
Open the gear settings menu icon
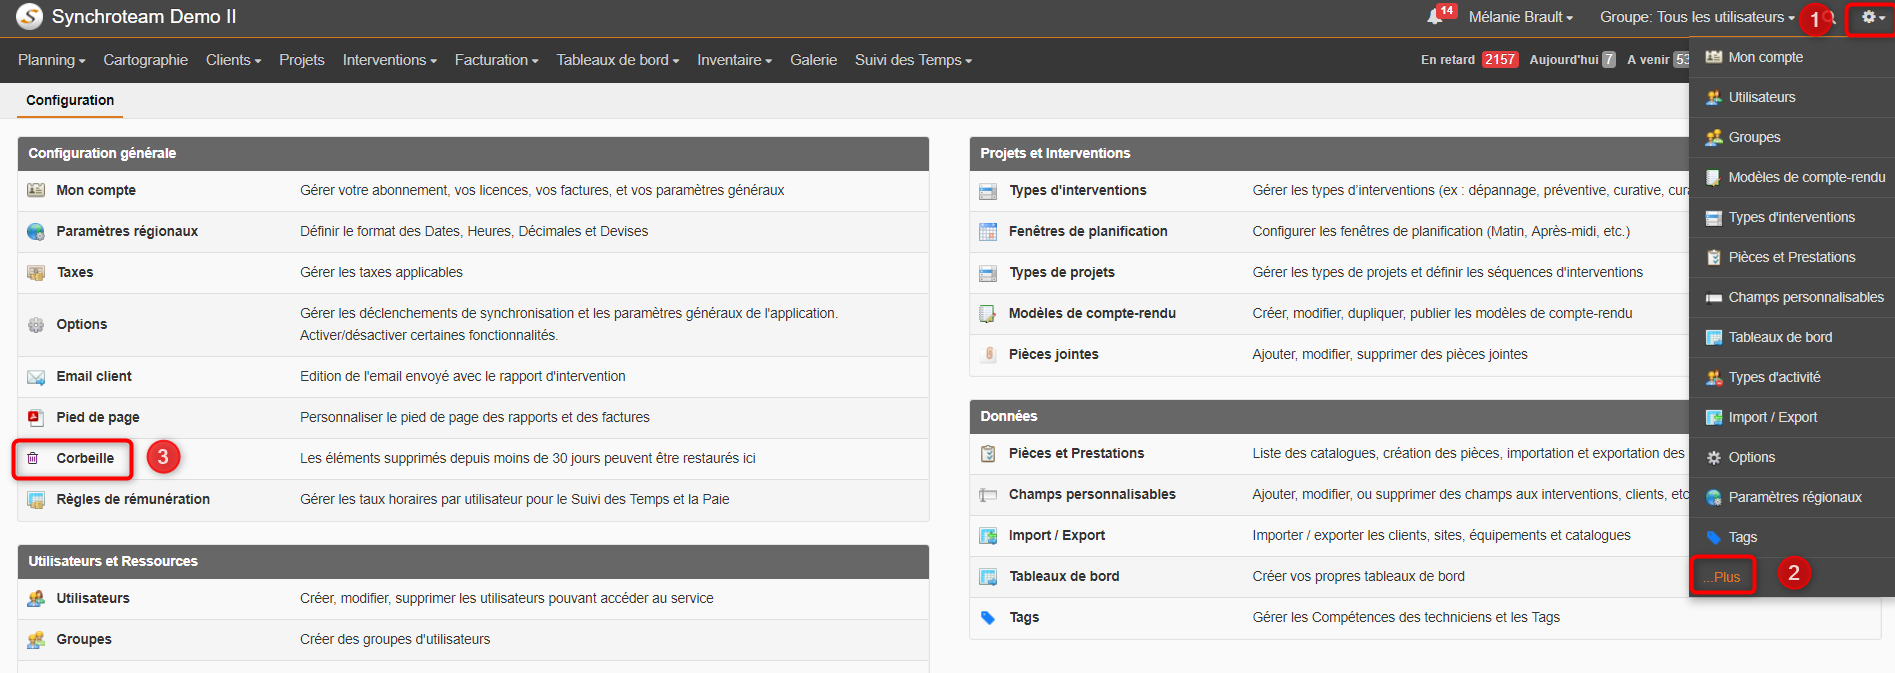point(1872,17)
